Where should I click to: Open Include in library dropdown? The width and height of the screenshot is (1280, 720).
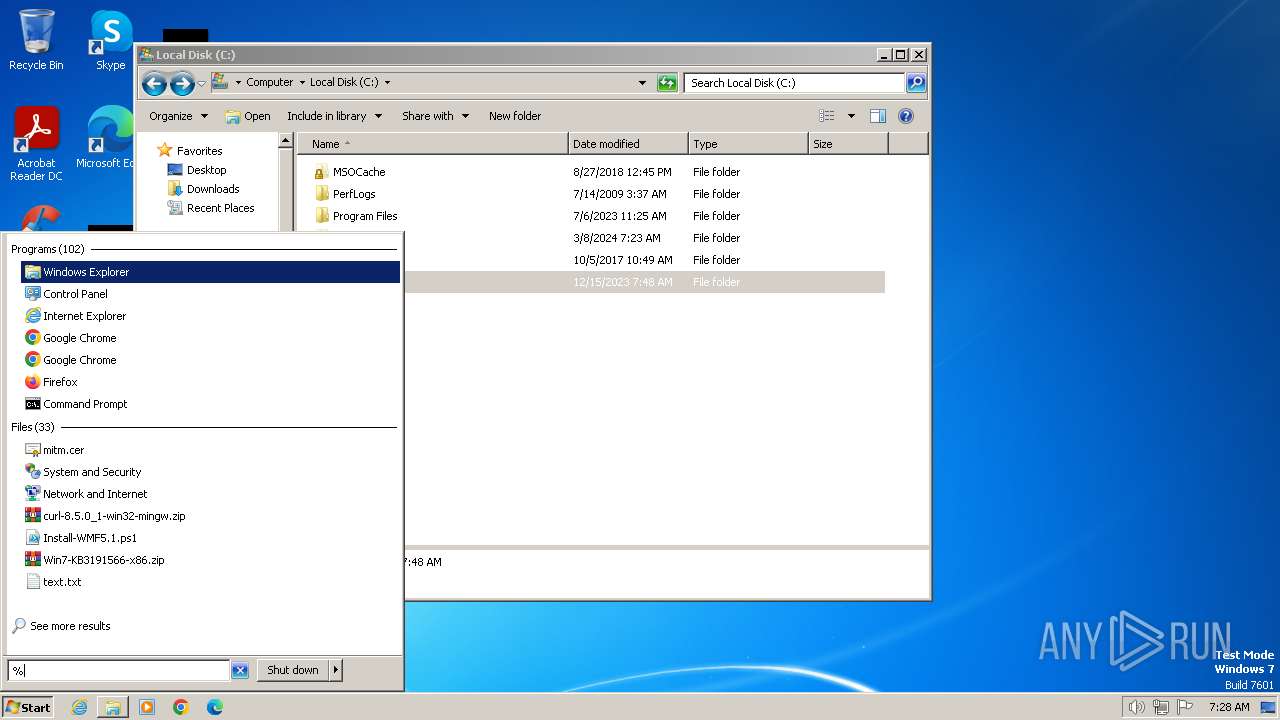coord(334,116)
